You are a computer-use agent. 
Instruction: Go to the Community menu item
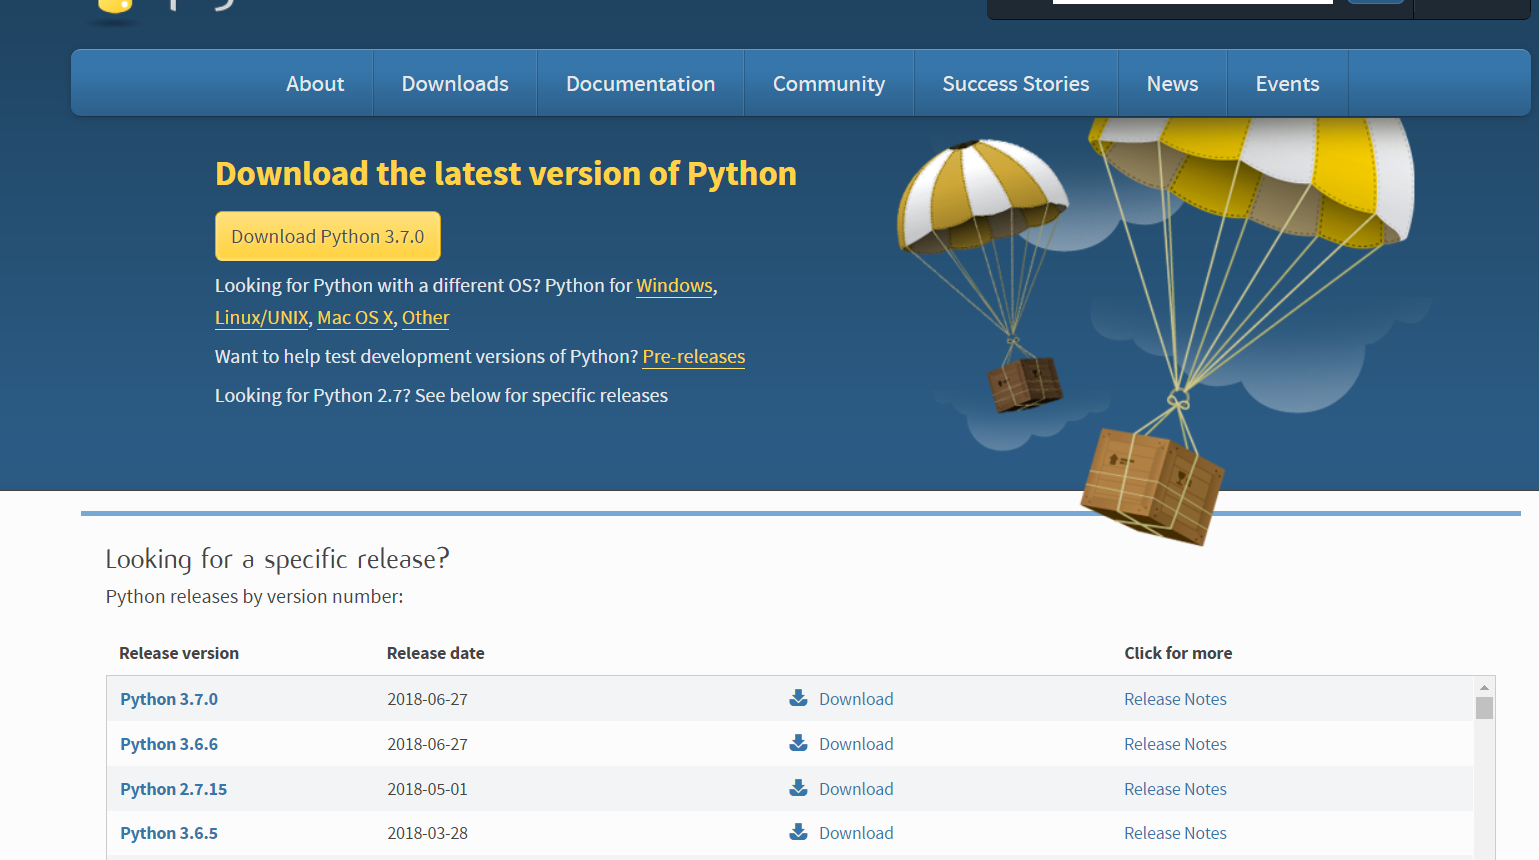click(828, 84)
